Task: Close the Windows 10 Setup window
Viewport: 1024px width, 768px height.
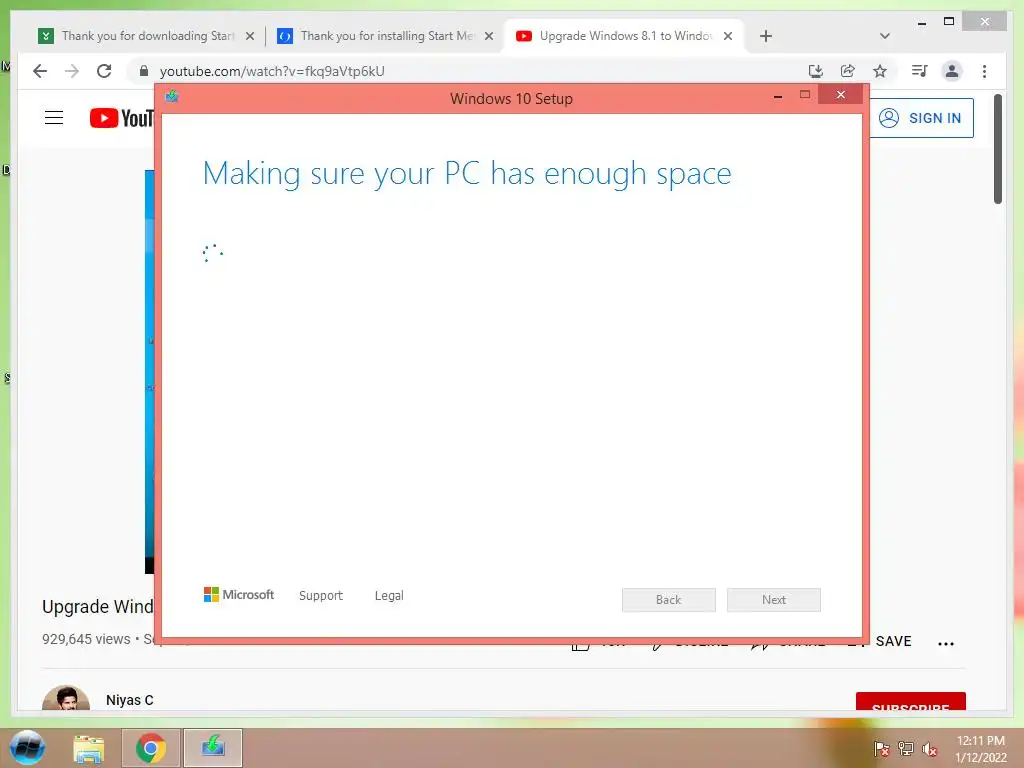Action: (x=840, y=95)
